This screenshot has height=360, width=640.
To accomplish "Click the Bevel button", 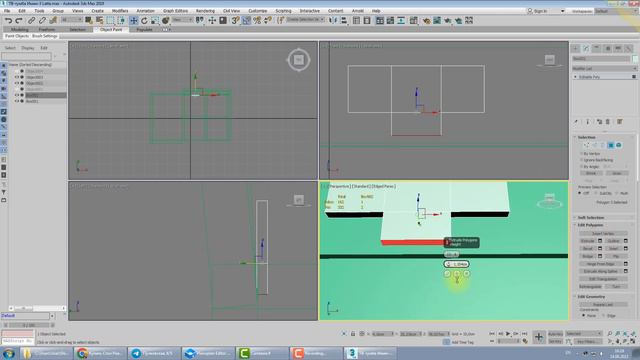I will click(587, 249).
